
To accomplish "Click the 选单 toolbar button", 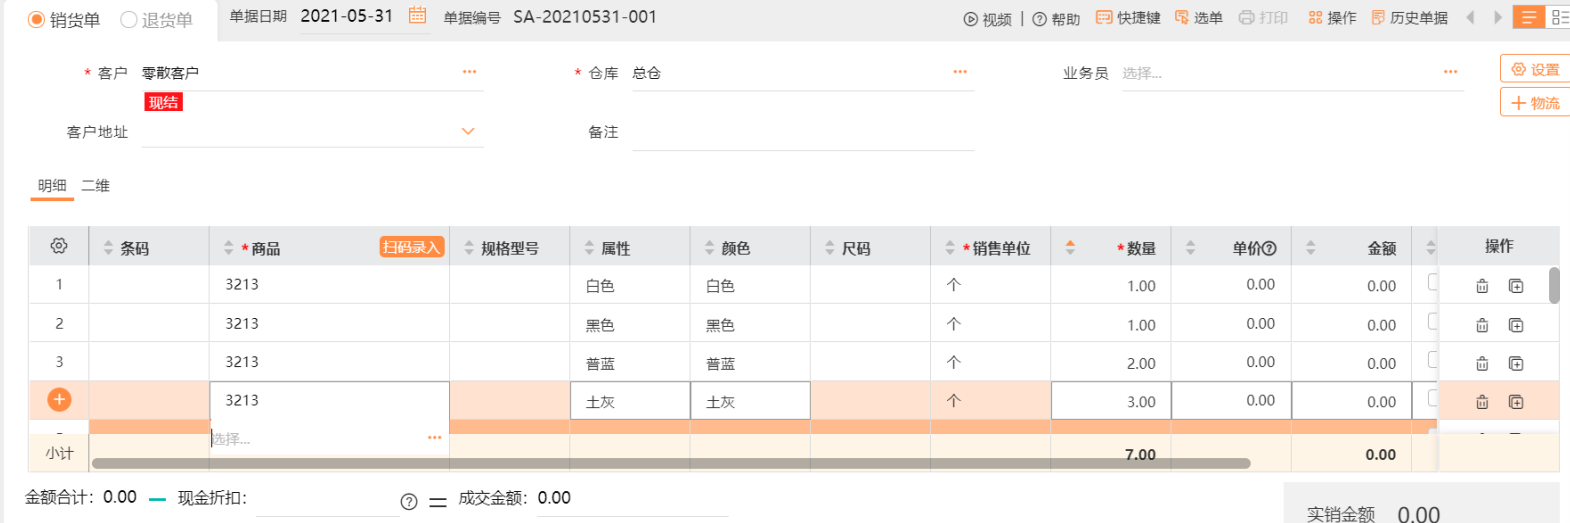I will coord(1198,18).
